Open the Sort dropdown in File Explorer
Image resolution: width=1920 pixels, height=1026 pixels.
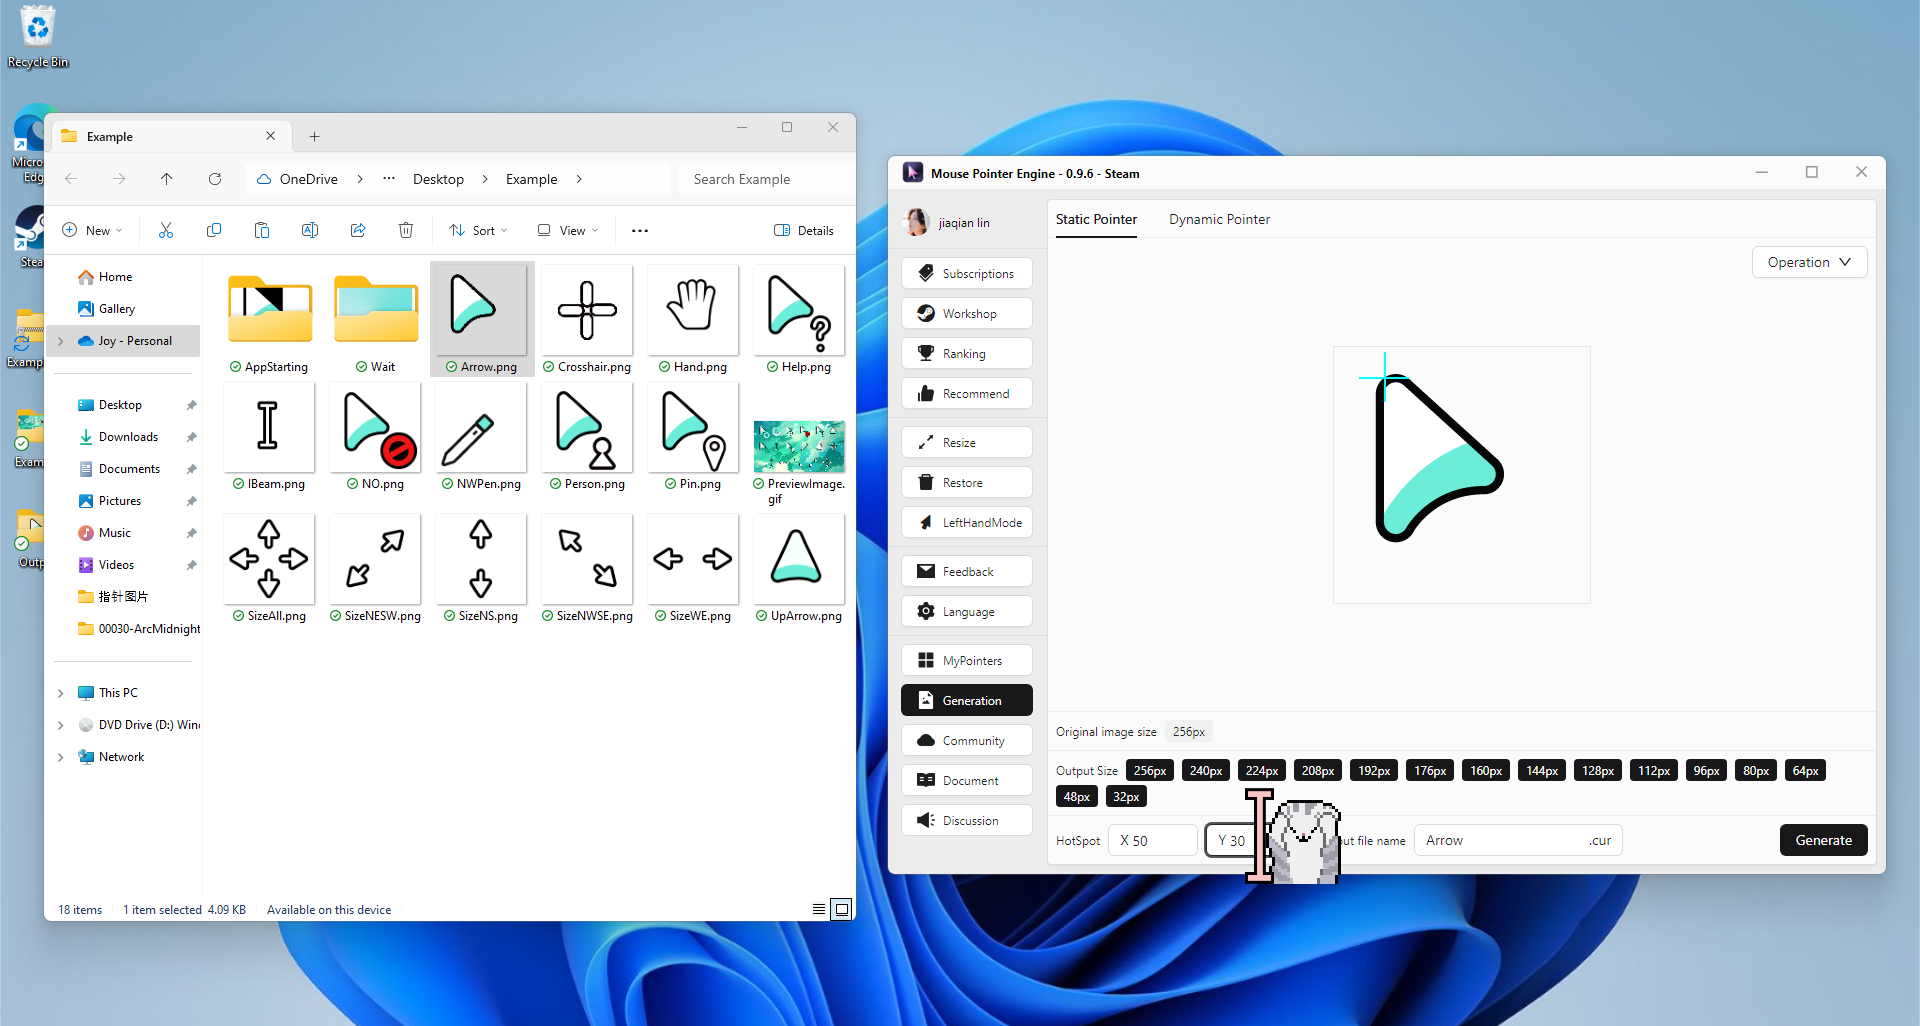tap(478, 231)
